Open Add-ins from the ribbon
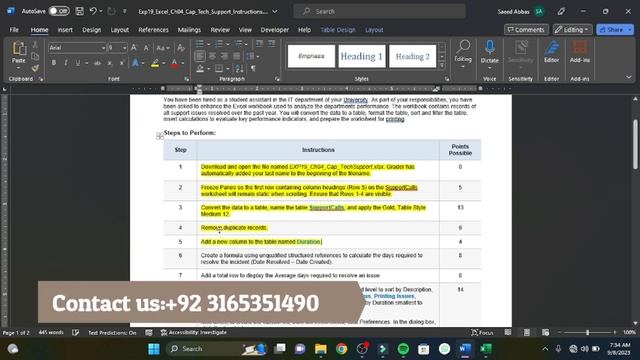 (580, 52)
